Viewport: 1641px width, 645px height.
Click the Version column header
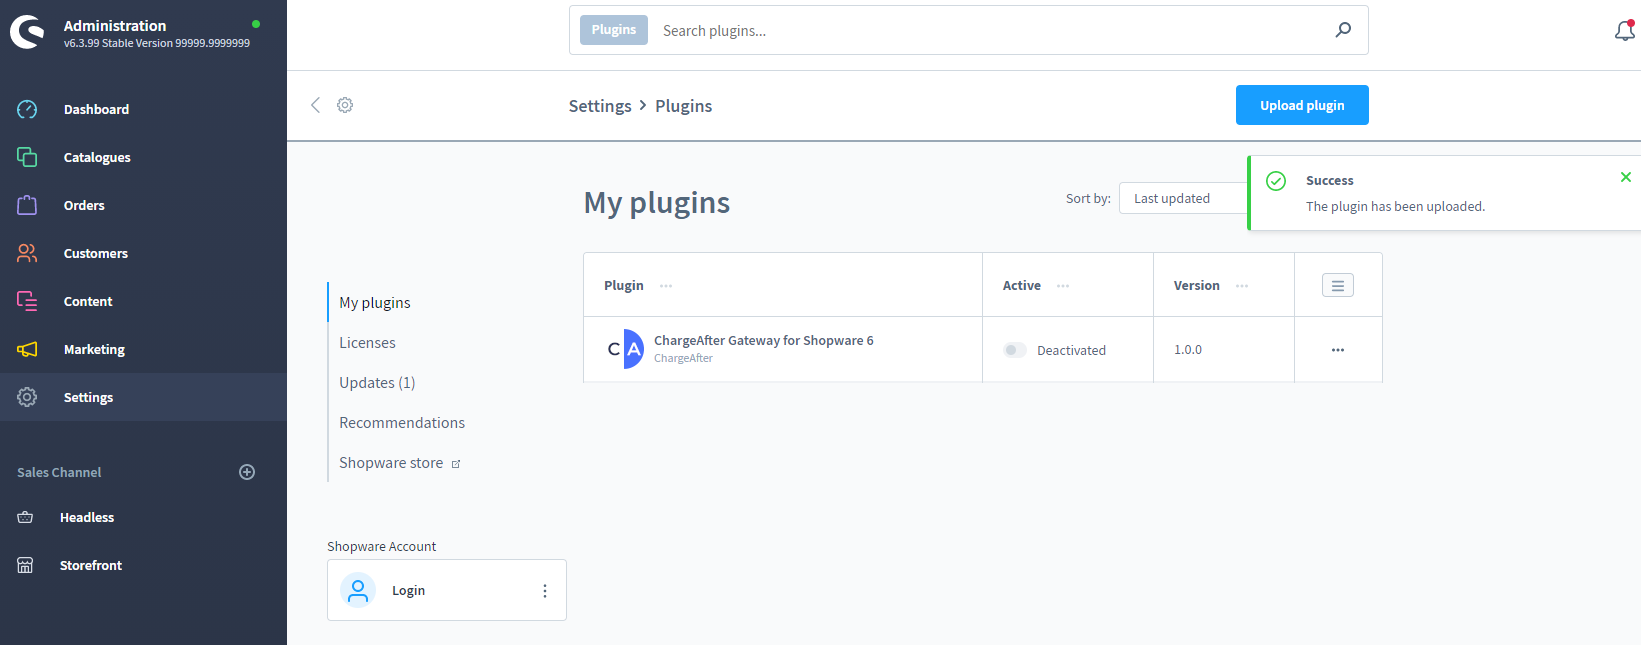tap(1197, 286)
